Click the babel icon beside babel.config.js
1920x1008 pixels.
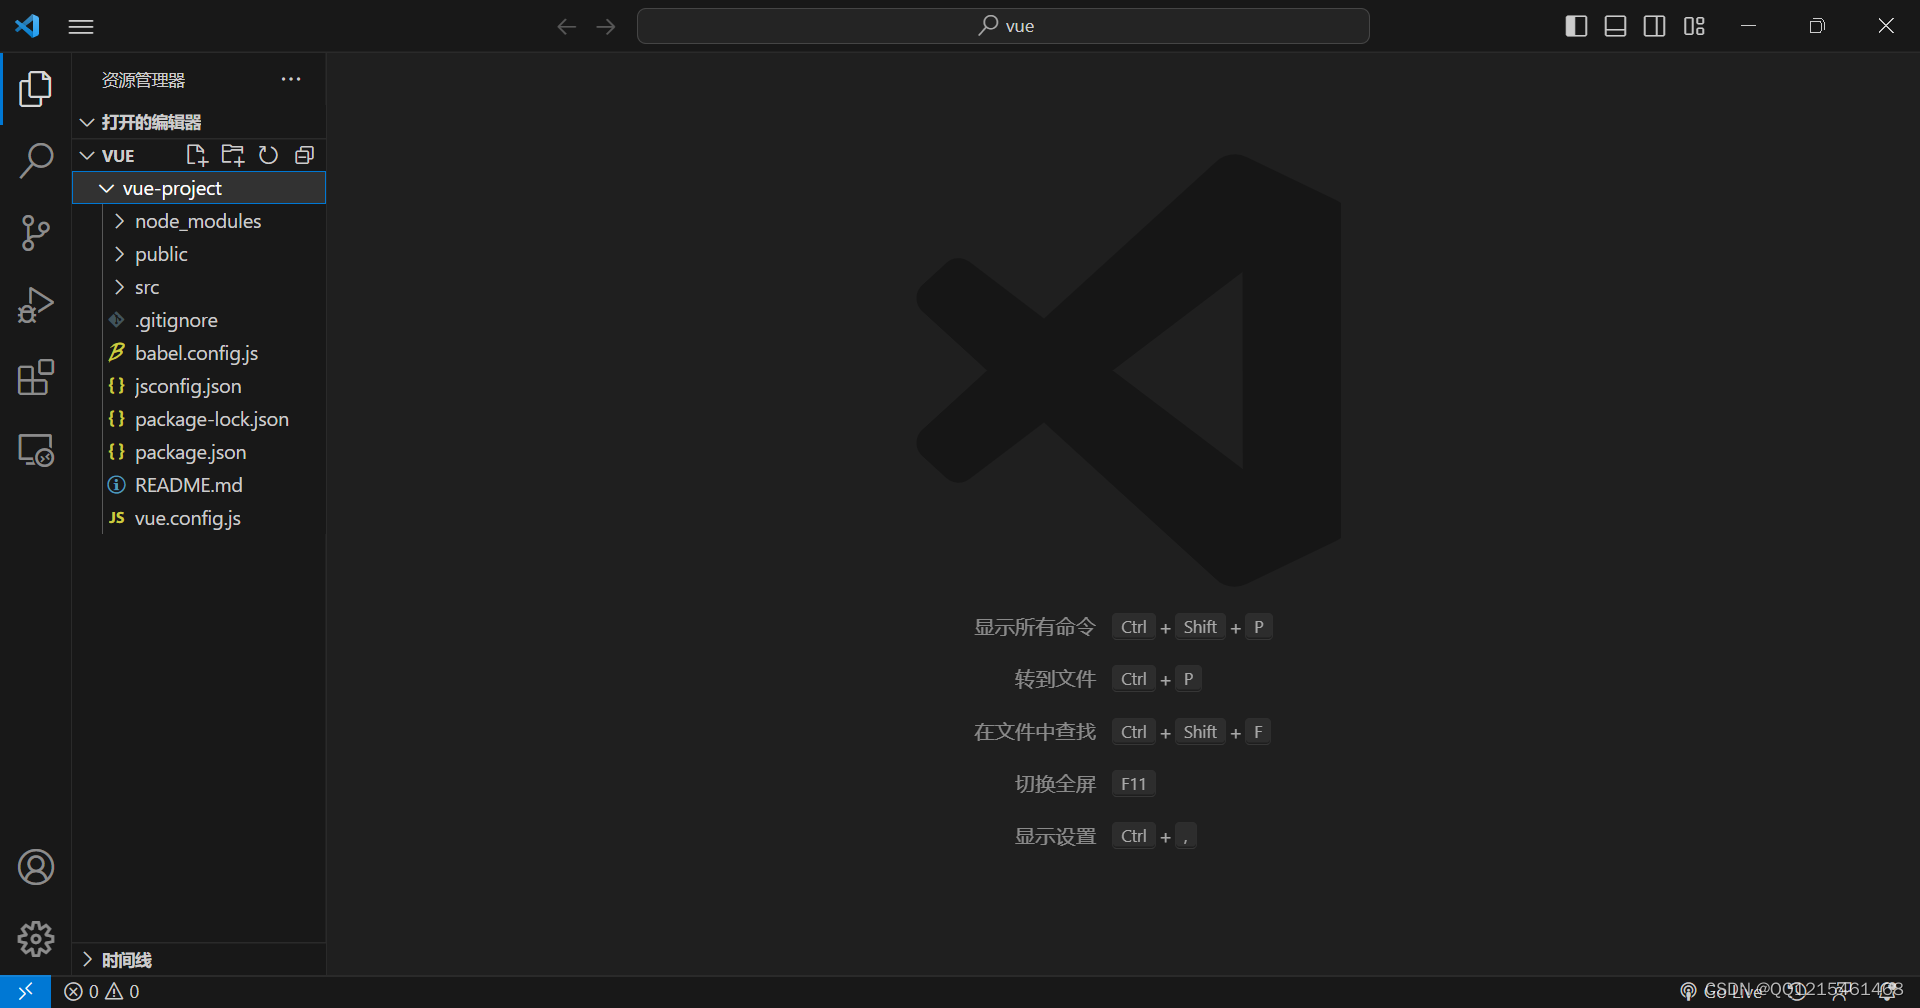click(x=117, y=352)
